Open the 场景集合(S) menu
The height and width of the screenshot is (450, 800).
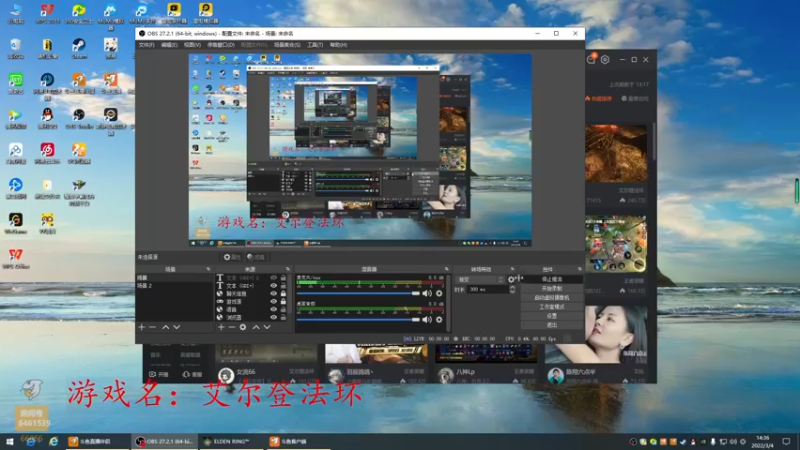coord(287,45)
